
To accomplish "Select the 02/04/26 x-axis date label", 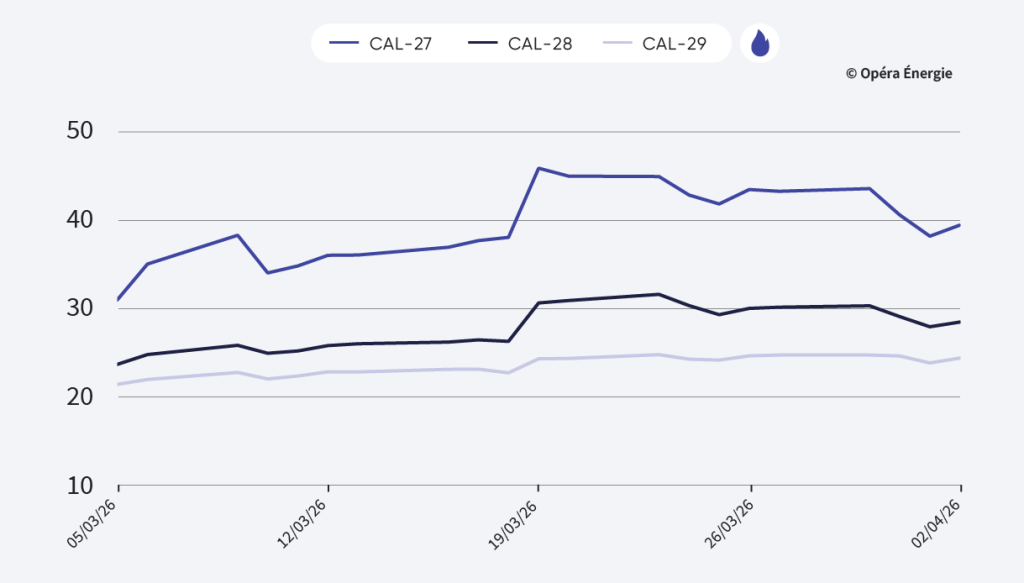I will coord(936,522).
